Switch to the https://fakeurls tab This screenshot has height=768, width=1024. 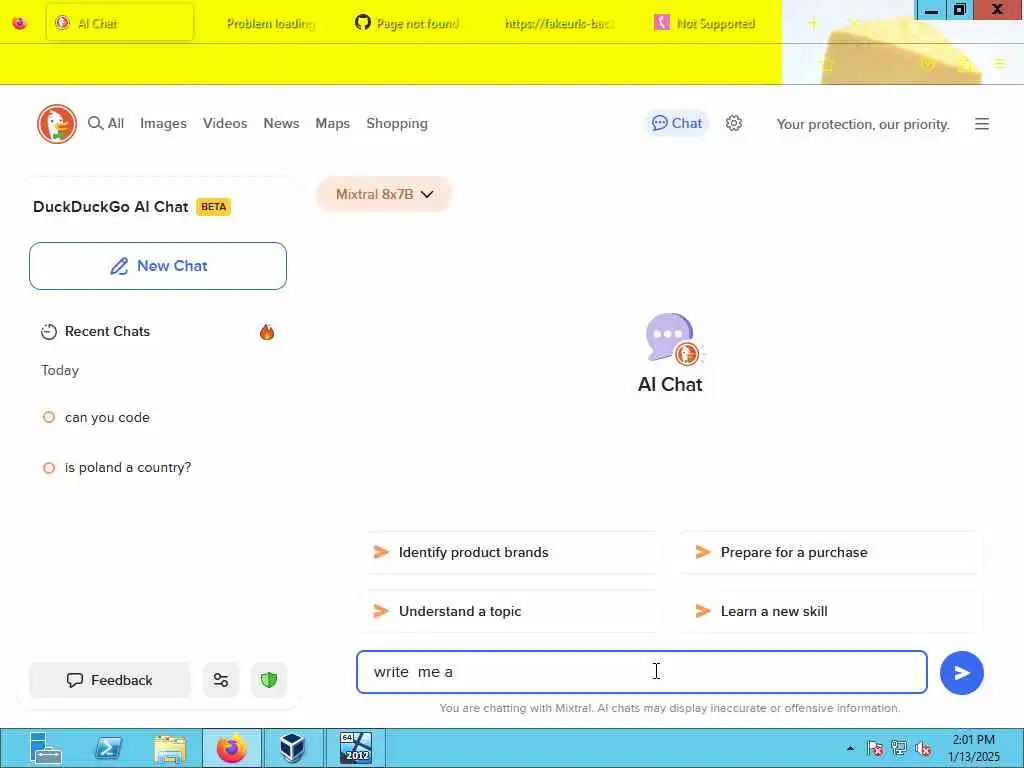(559, 24)
